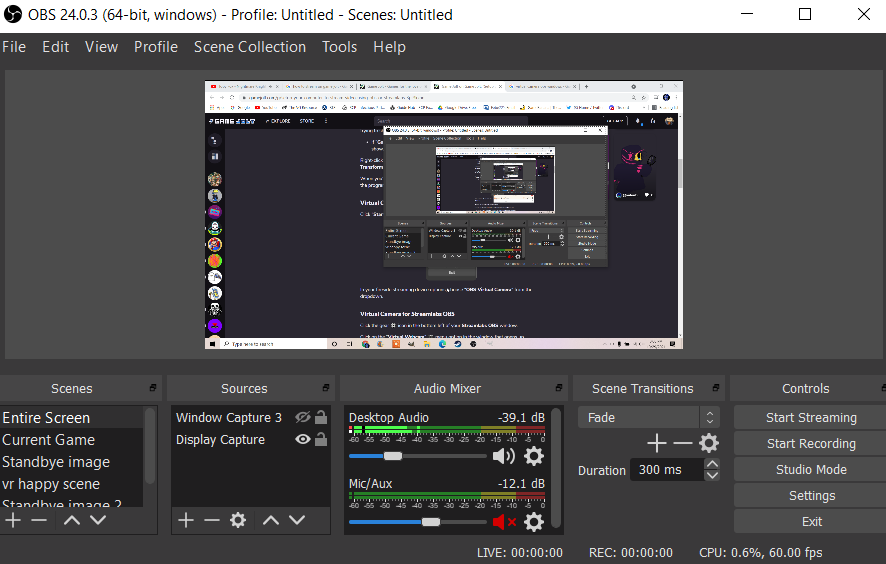This screenshot has width=886, height=564.
Task: Toggle lock on Window Capture 3
Action: point(321,417)
